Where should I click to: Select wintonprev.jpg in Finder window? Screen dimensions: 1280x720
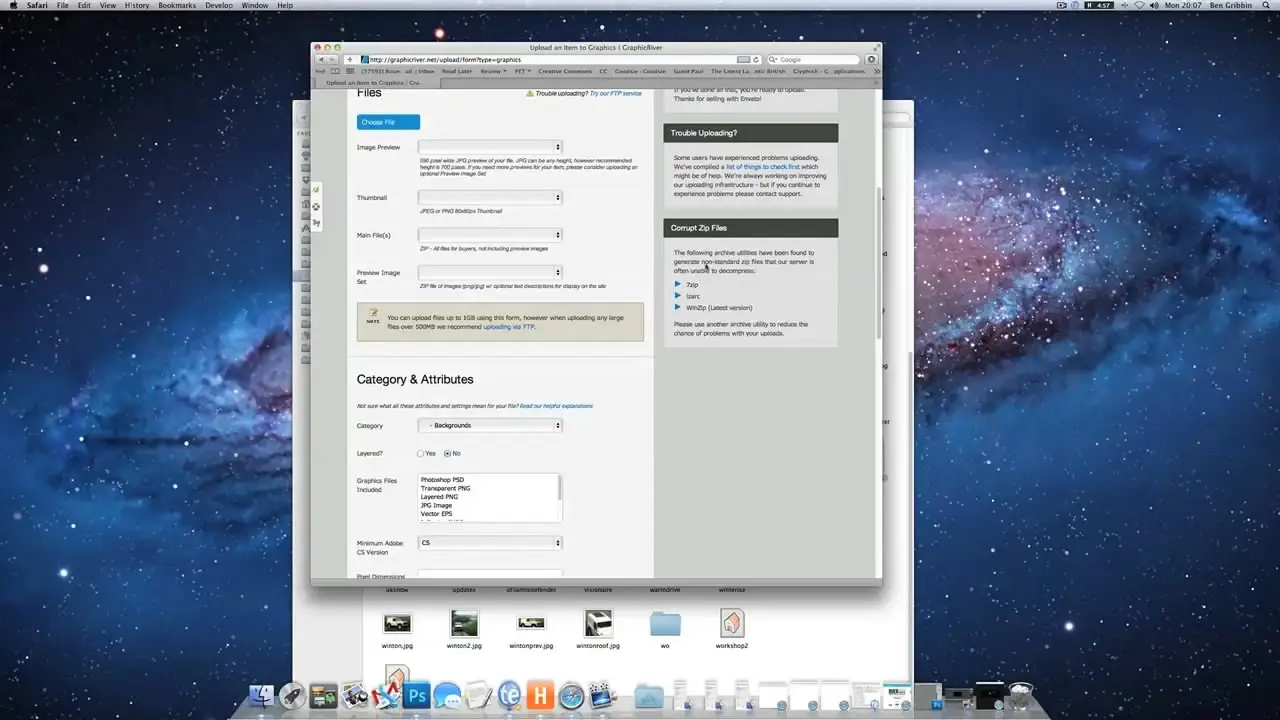point(531,630)
